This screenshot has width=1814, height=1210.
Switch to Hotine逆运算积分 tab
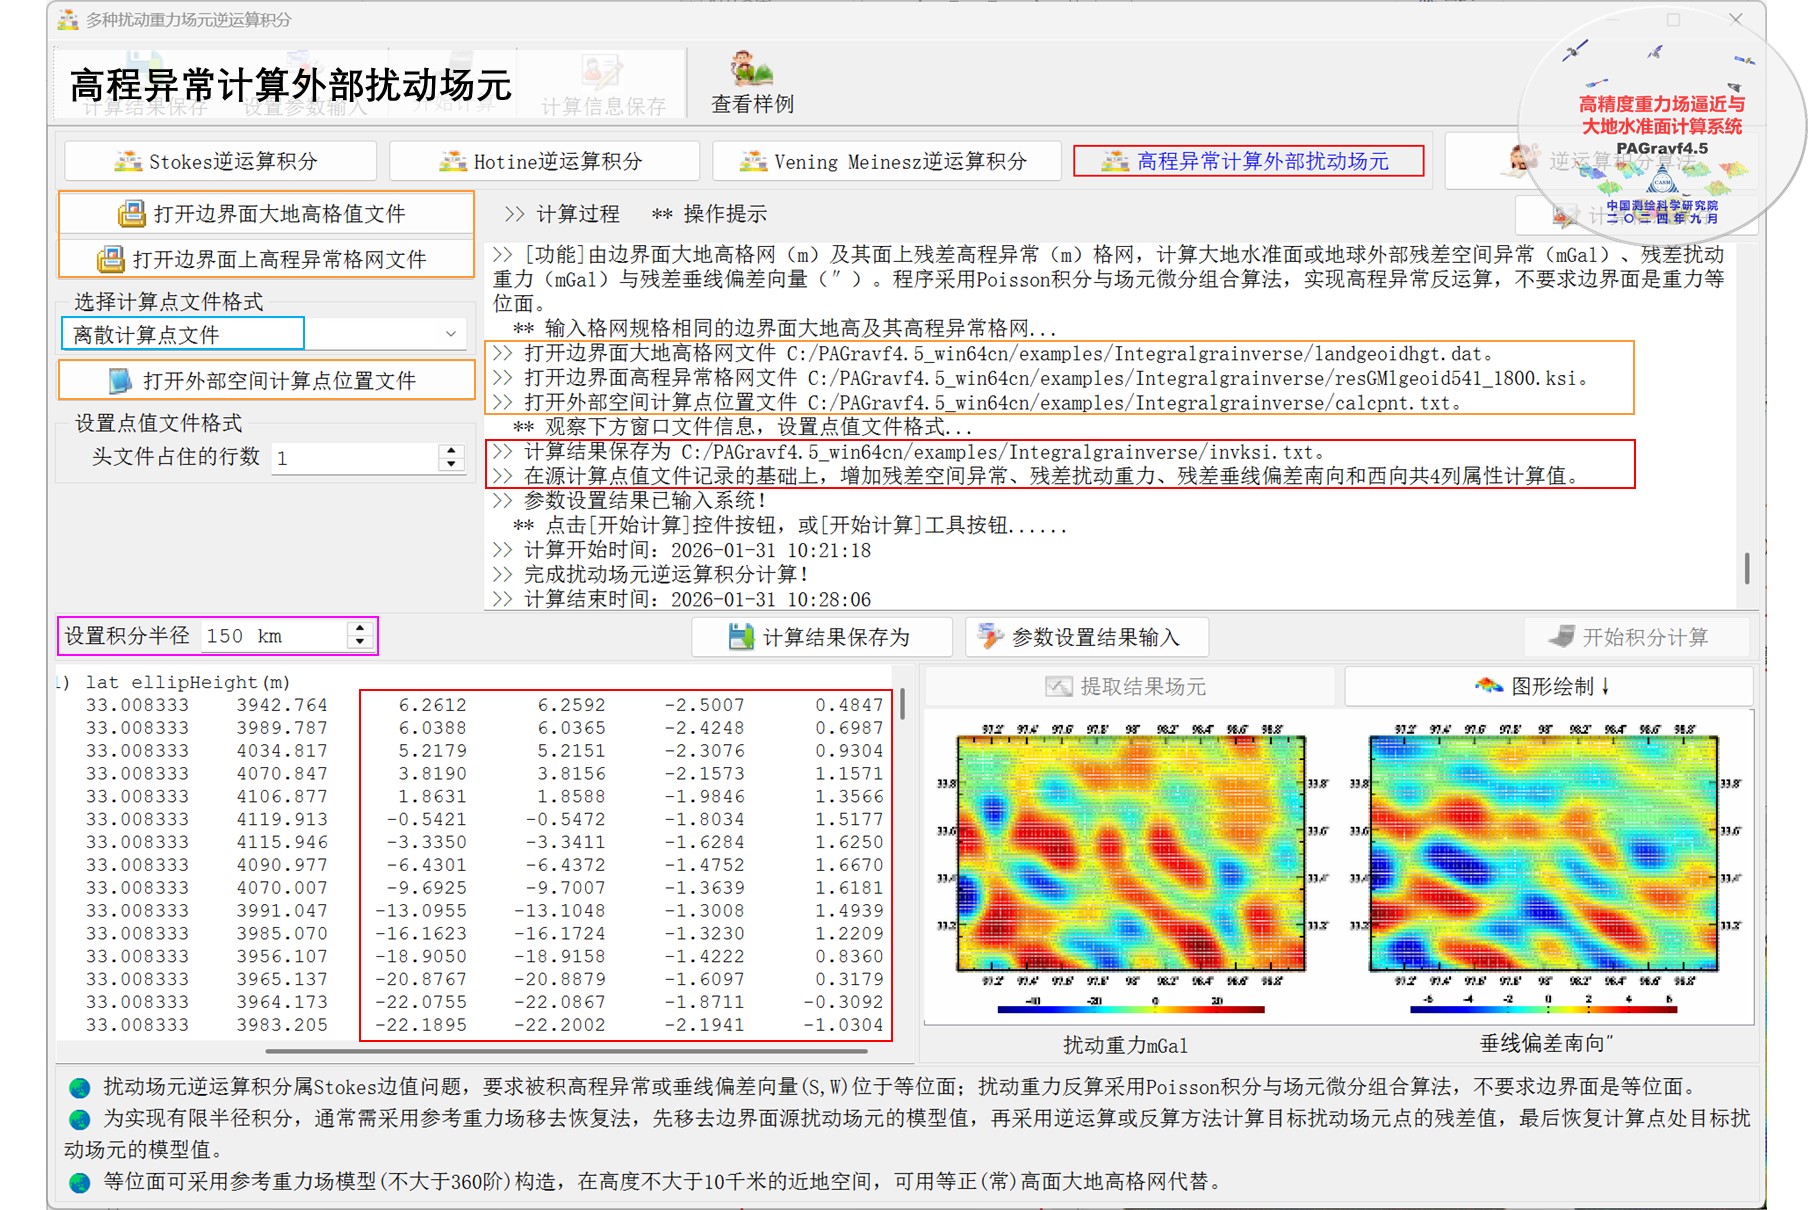coord(543,161)
